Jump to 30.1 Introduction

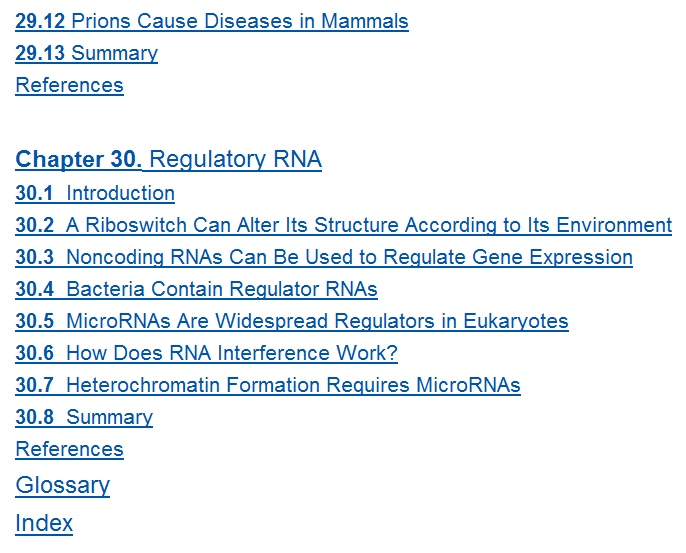click(x=120, y=193)
